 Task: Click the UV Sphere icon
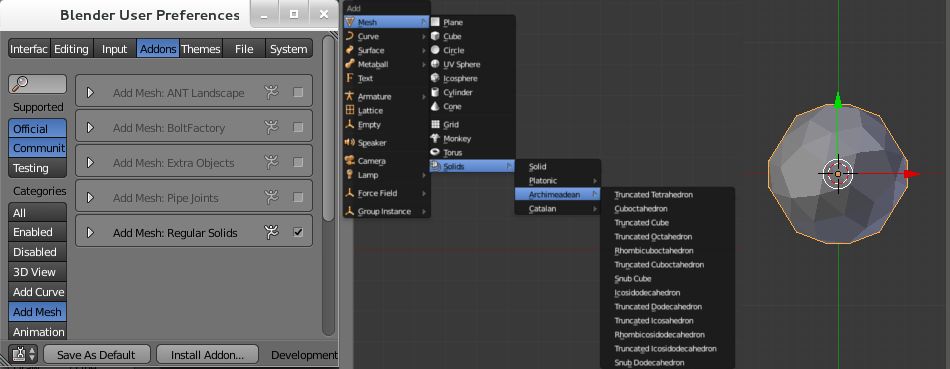[x=435, y=64]
